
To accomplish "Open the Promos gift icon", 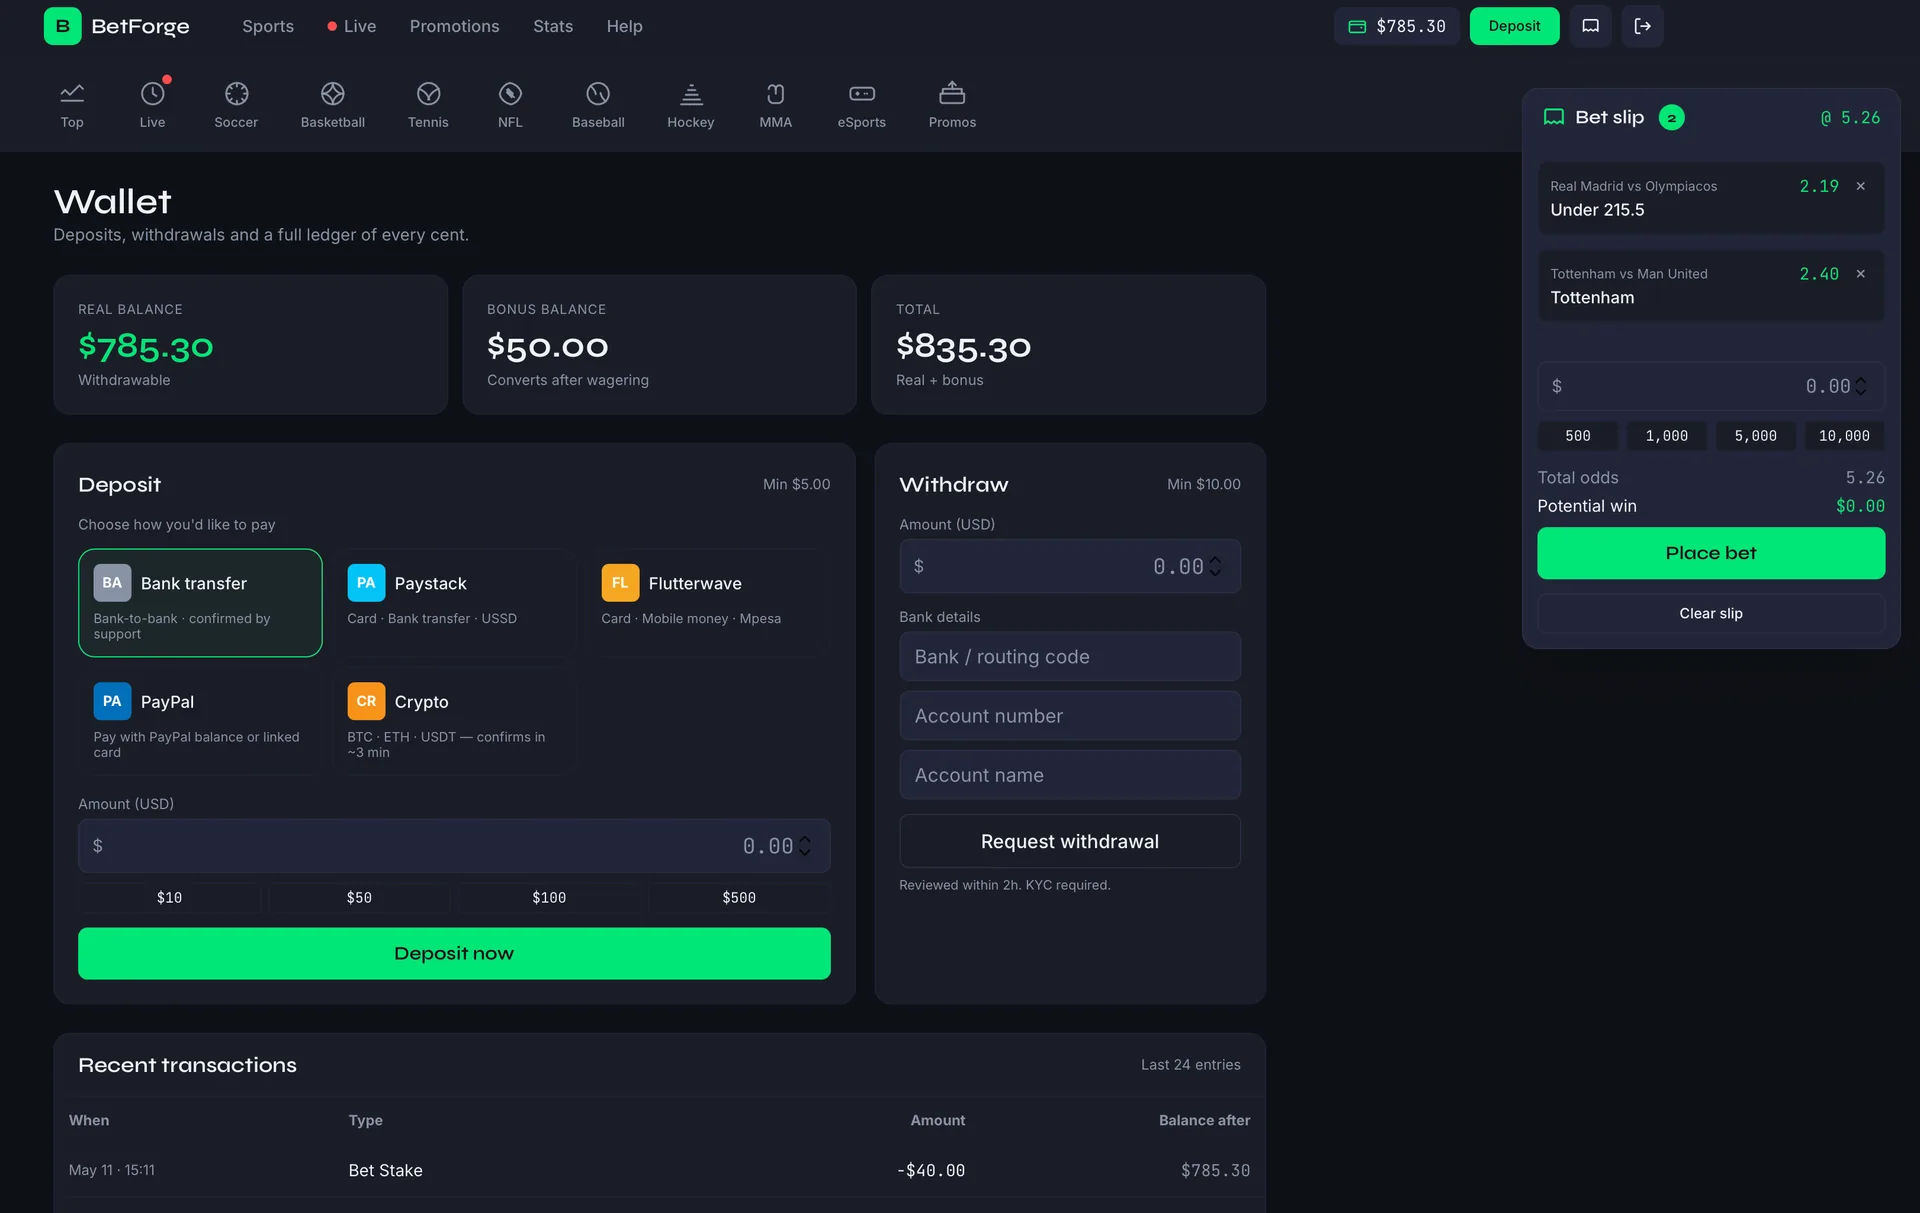I will 952,94.
